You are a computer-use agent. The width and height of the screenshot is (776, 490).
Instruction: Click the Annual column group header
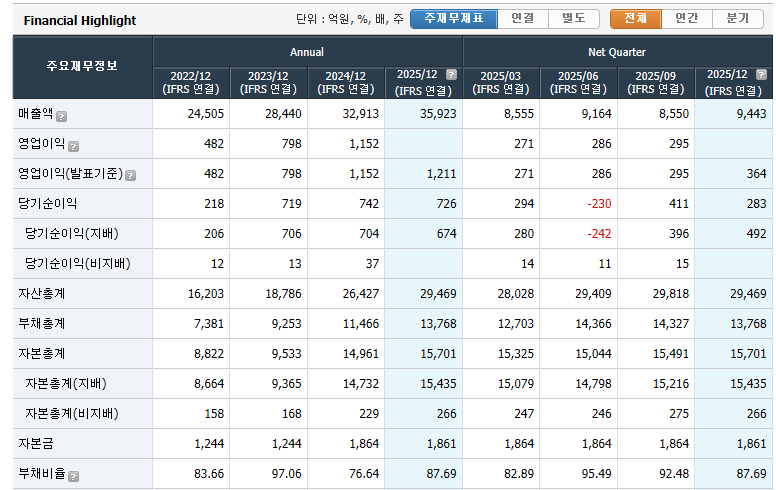[307, 52]
